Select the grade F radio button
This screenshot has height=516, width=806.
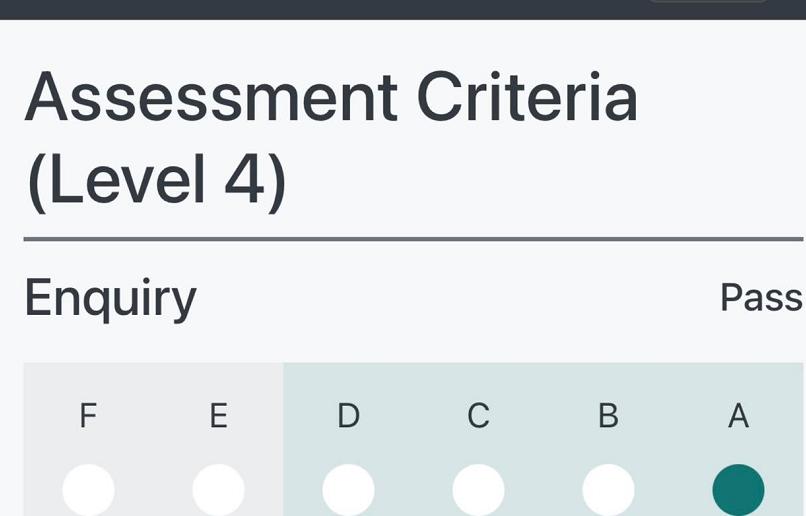click(88, 490)
